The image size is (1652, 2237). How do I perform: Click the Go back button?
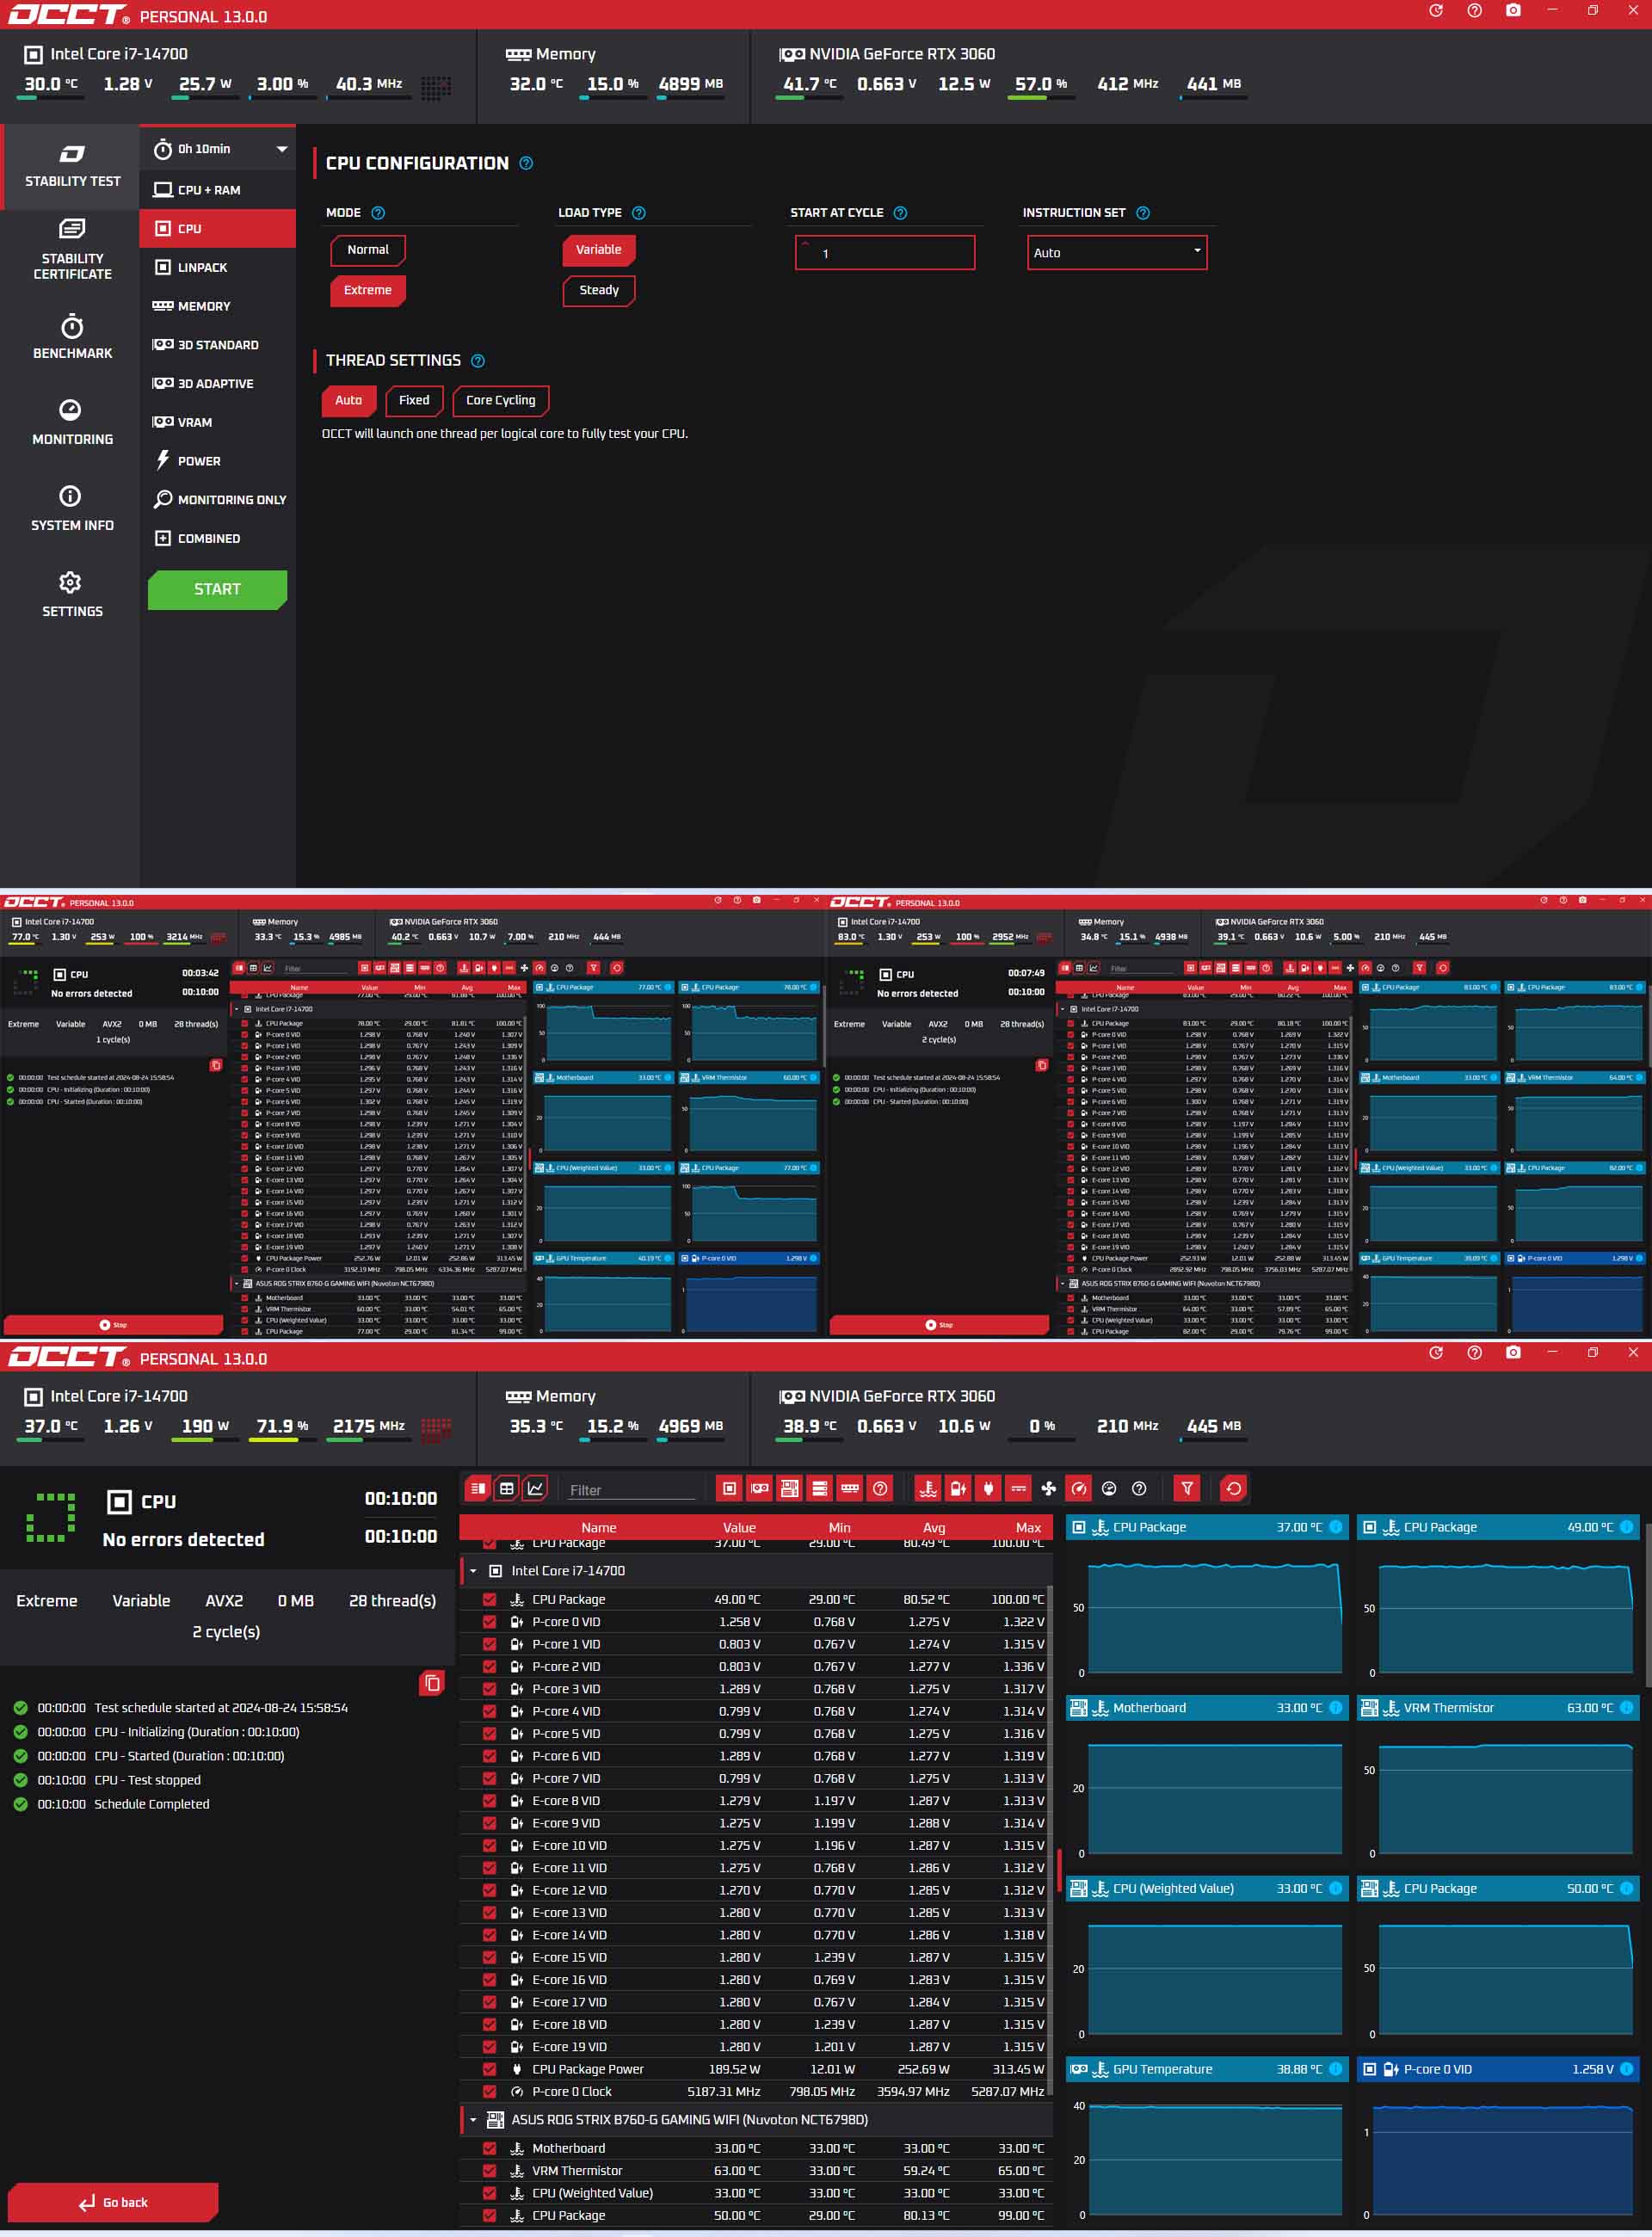pos(113,2201)
